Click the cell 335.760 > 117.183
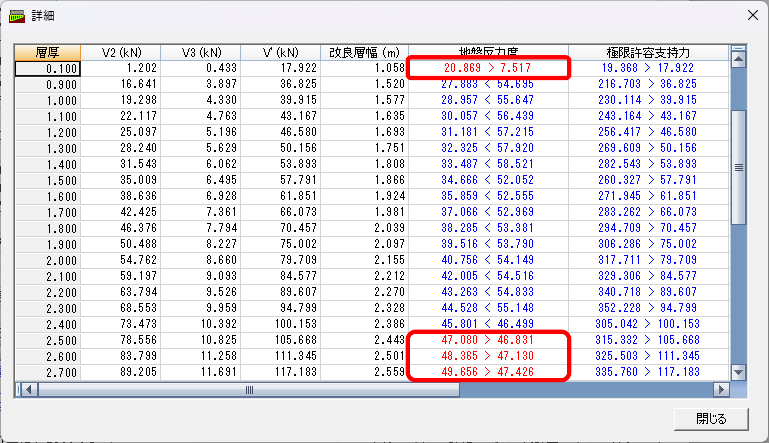The image size is (769, 443). point(648,372)
